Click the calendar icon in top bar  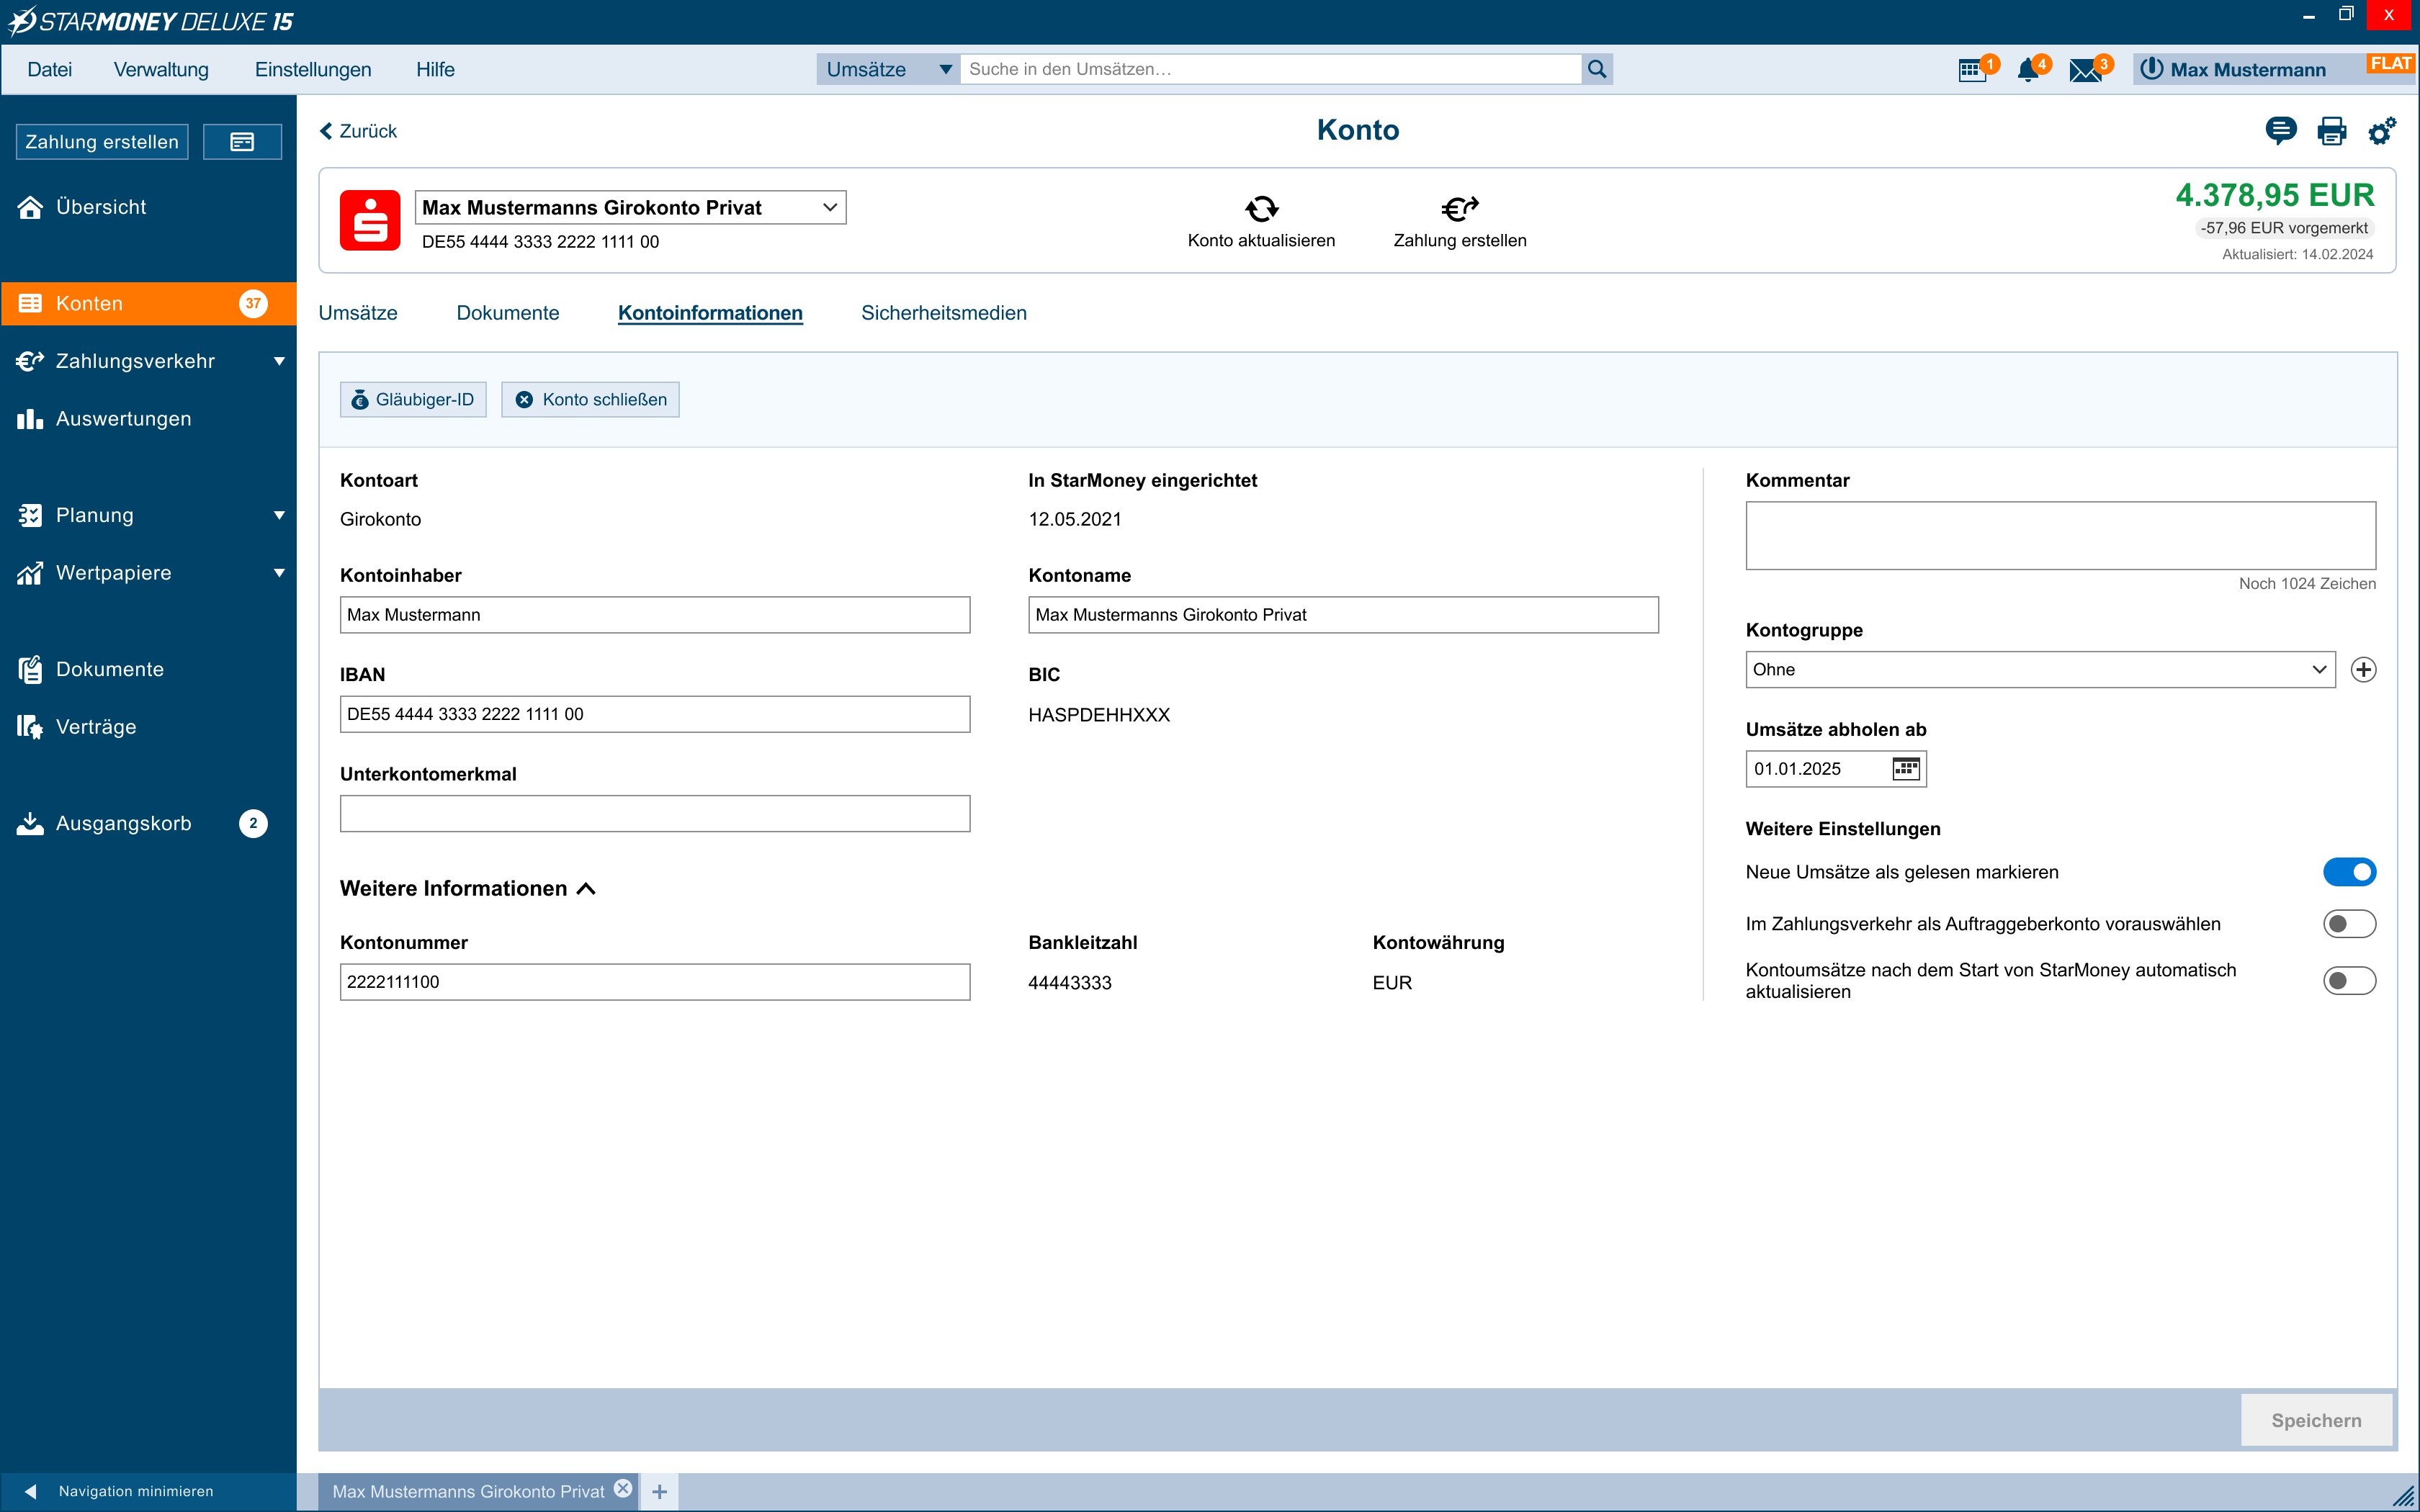(1971, 70)
